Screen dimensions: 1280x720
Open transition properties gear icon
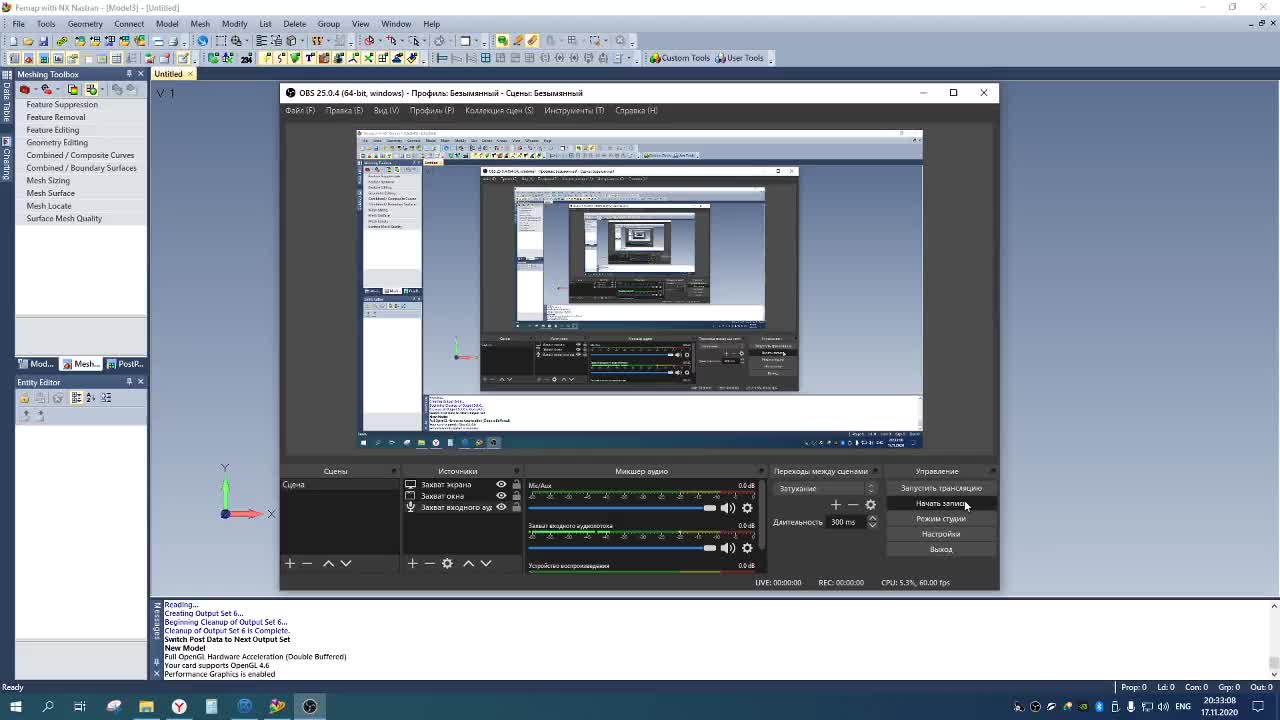click(x=870, y=505)
